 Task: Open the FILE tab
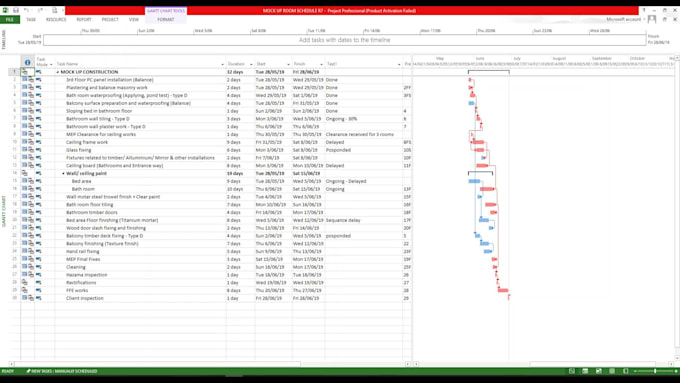point(10,20)
